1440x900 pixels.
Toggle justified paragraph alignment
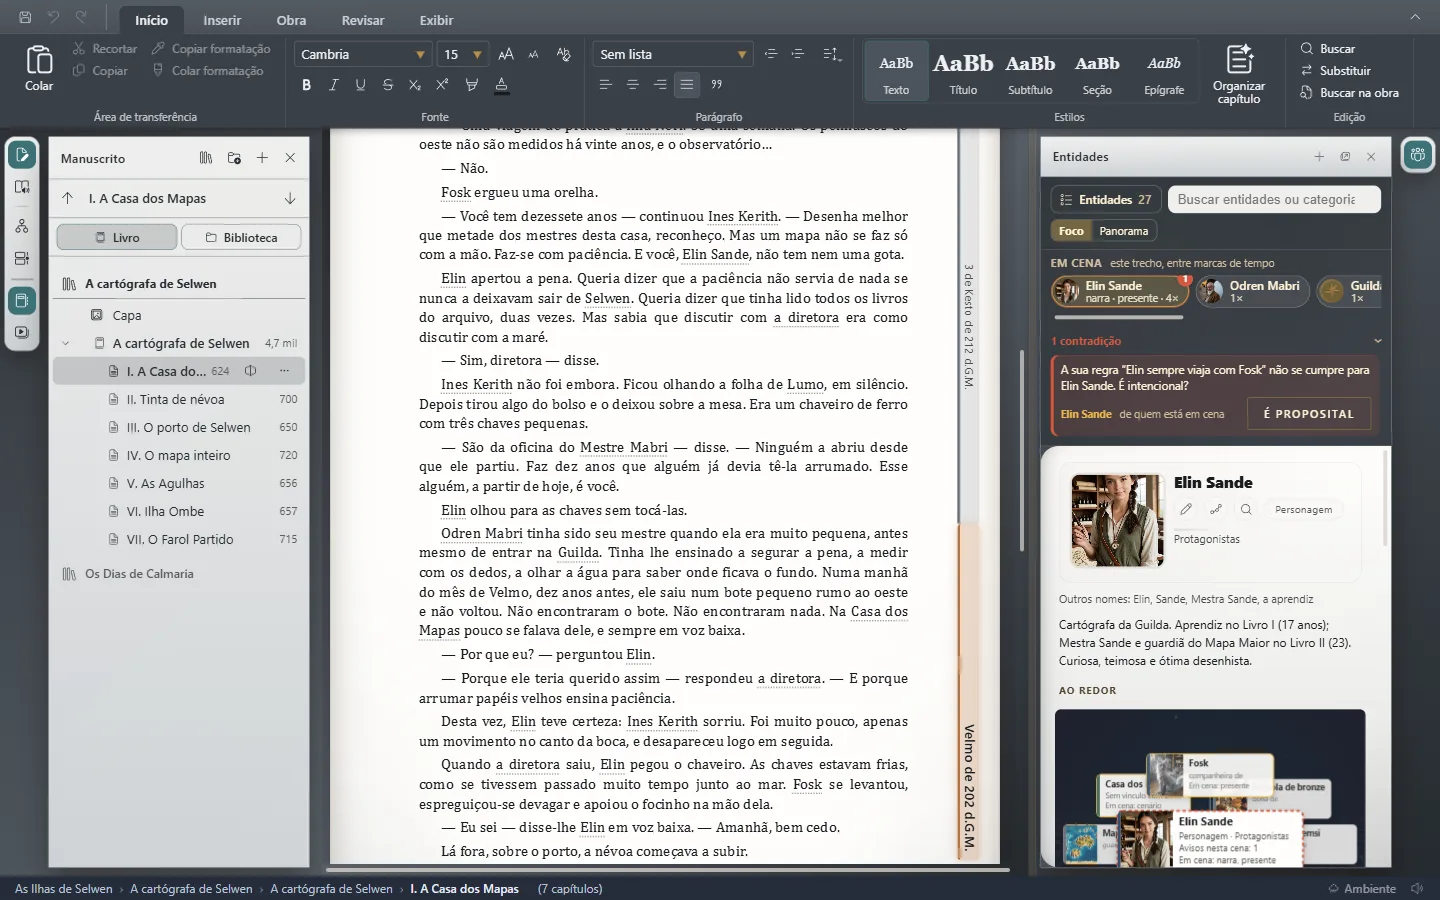click(687, 85)
